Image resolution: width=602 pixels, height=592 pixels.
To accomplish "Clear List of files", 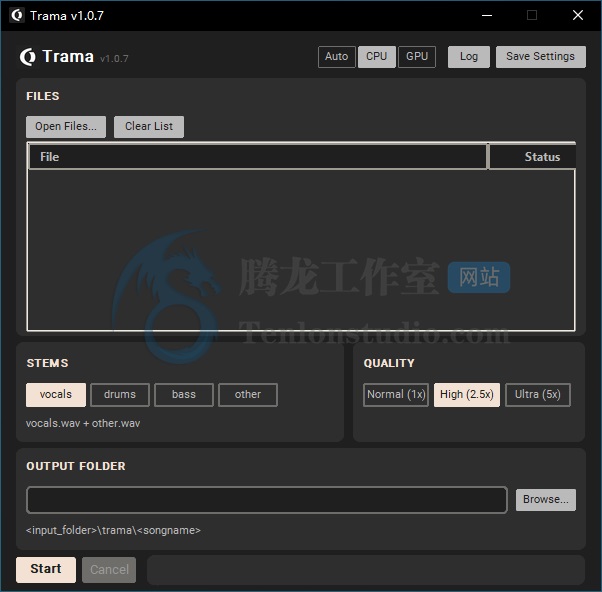I will point(149,127).
